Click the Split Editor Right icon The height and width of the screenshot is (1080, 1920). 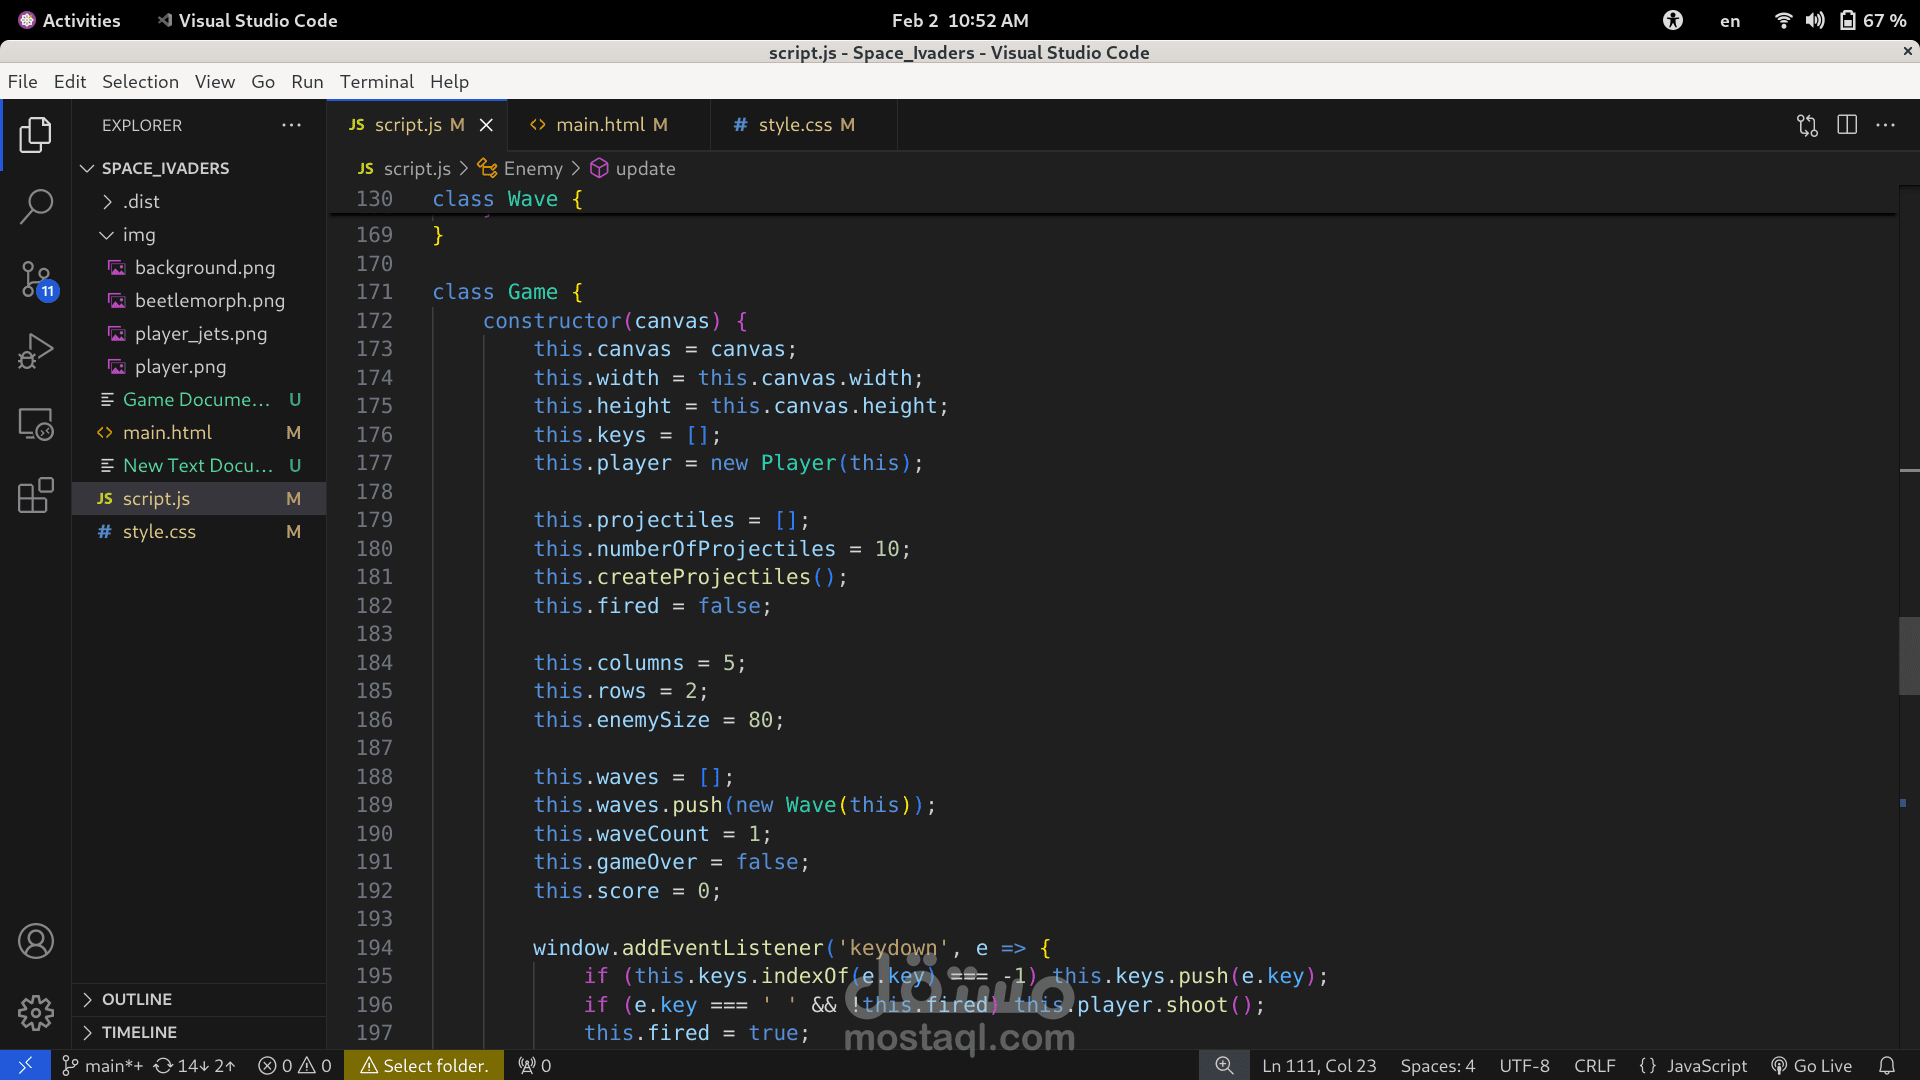pos(1846,125)
